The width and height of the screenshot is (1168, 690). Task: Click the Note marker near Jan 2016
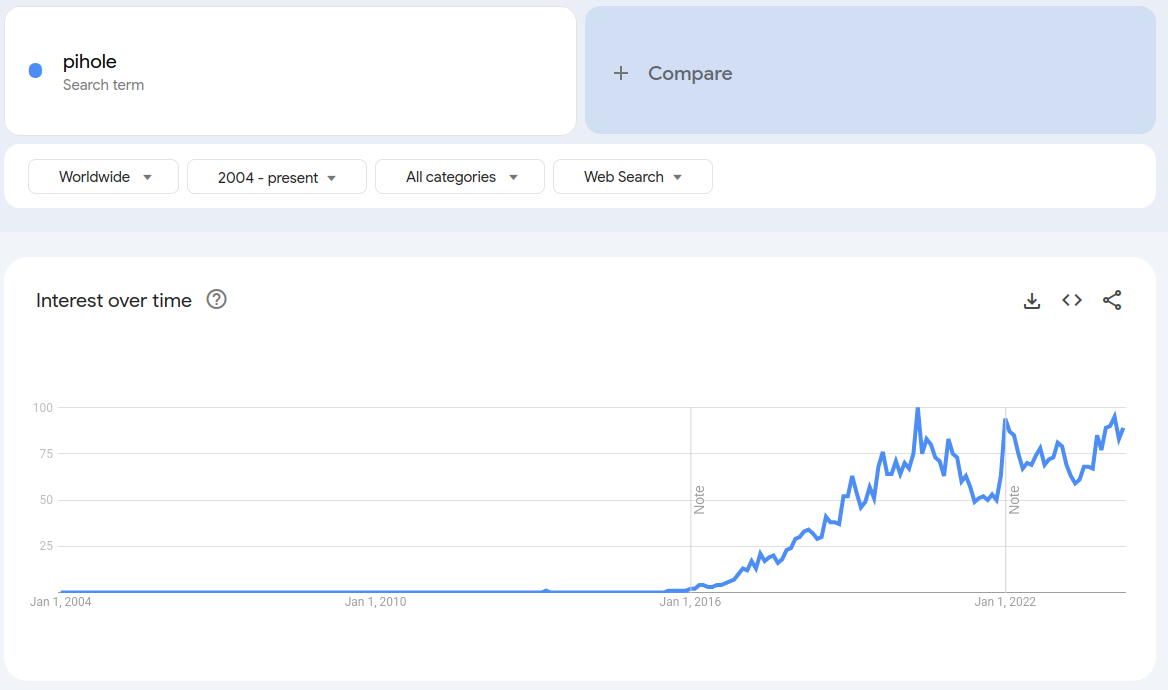pyautogui.click(x=699, y=499)
